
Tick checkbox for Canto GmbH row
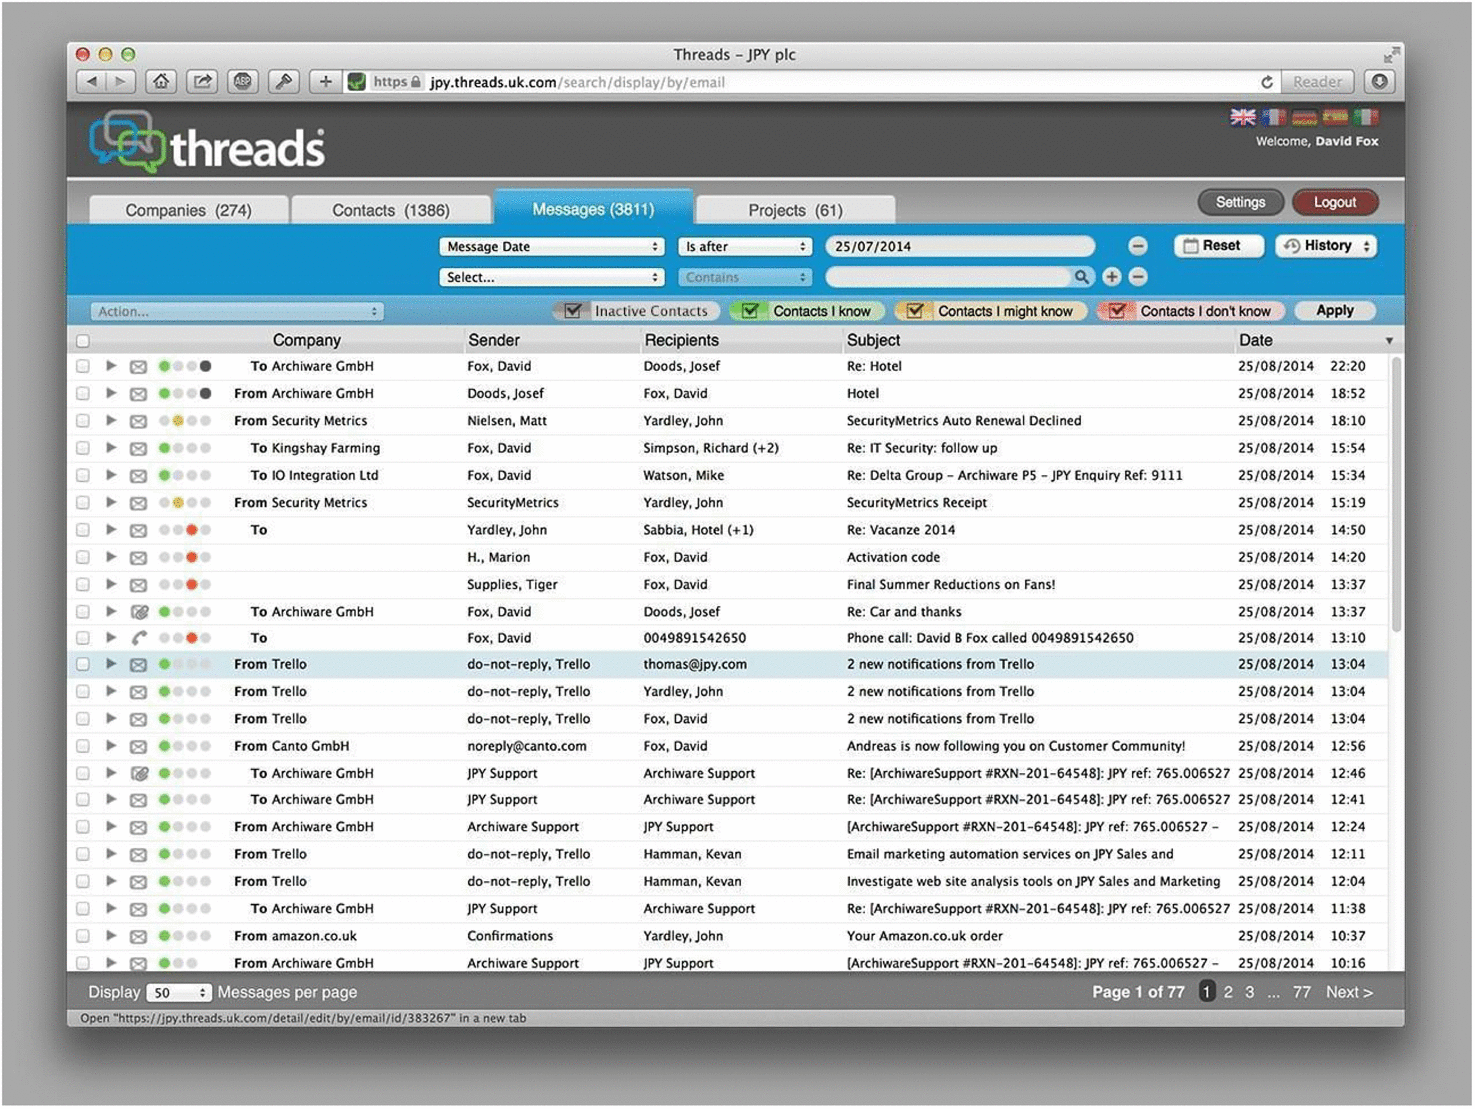pyautogui.click(x=83, y=746)
